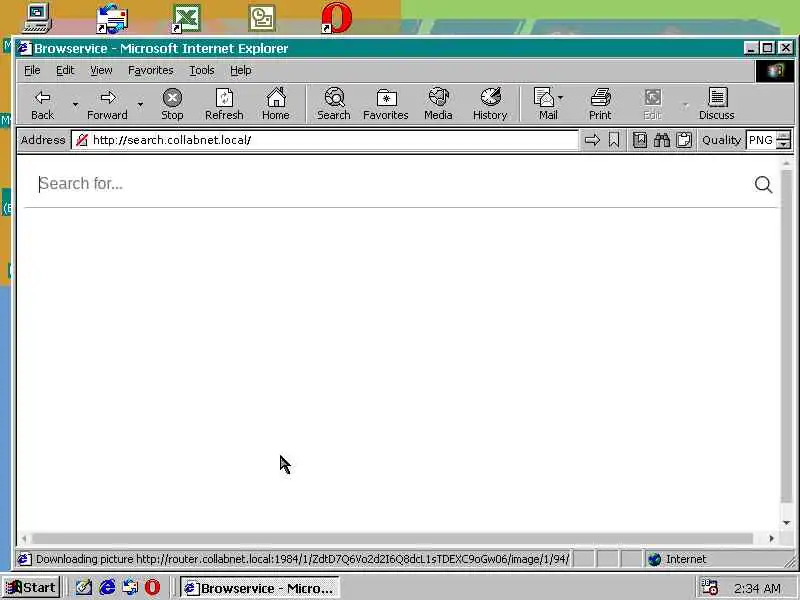Open the Media toolbar pane
Viewport: 800px width, 600px height.
(x=438, y=105)
